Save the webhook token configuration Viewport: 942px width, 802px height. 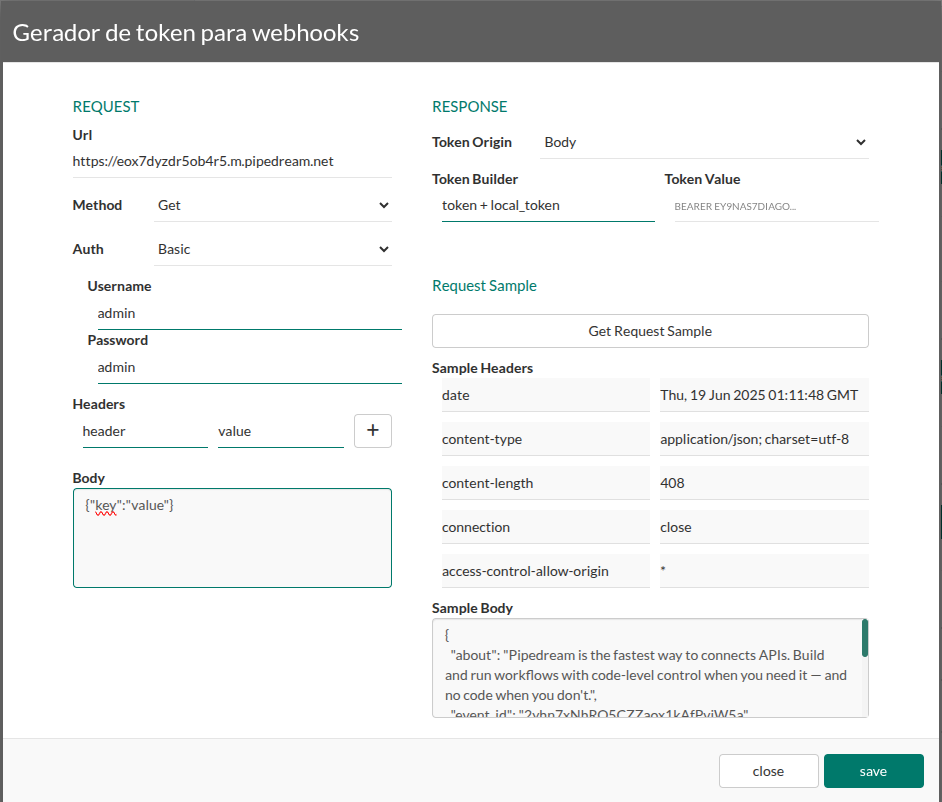click(874, 771)
